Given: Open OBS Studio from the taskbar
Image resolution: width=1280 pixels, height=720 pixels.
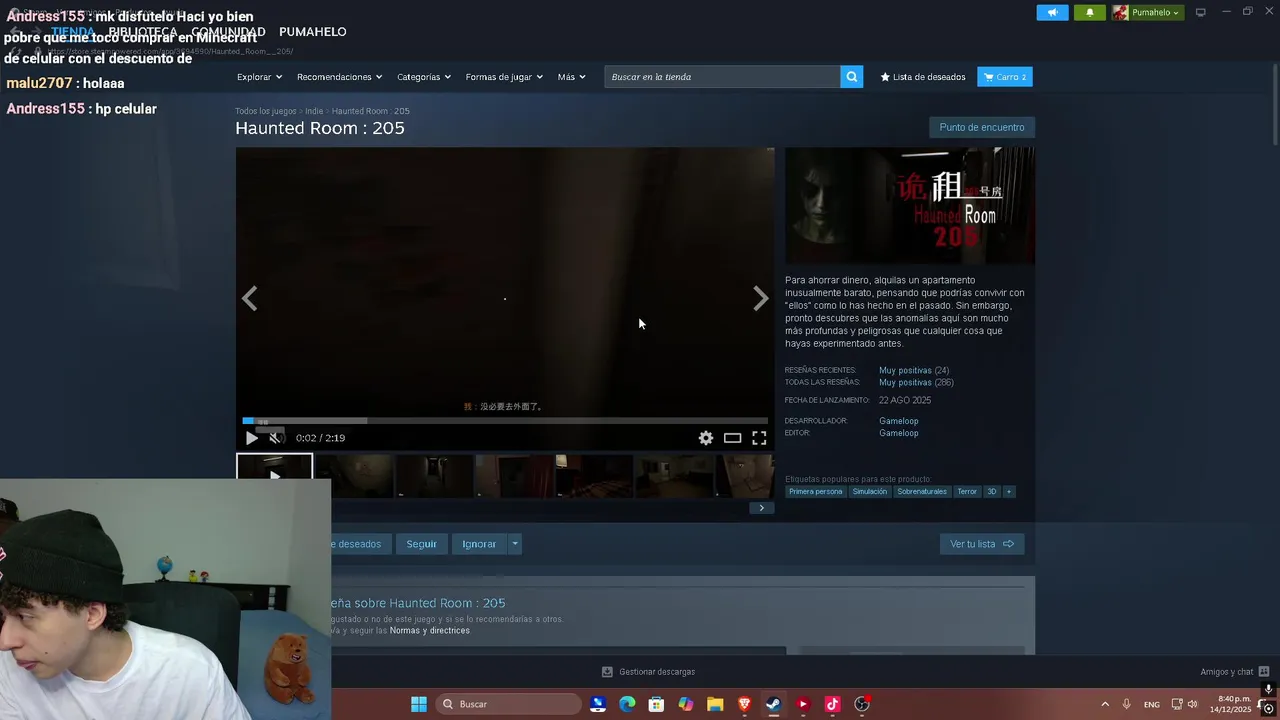Looking at the screenshot, I should [862, 704].
